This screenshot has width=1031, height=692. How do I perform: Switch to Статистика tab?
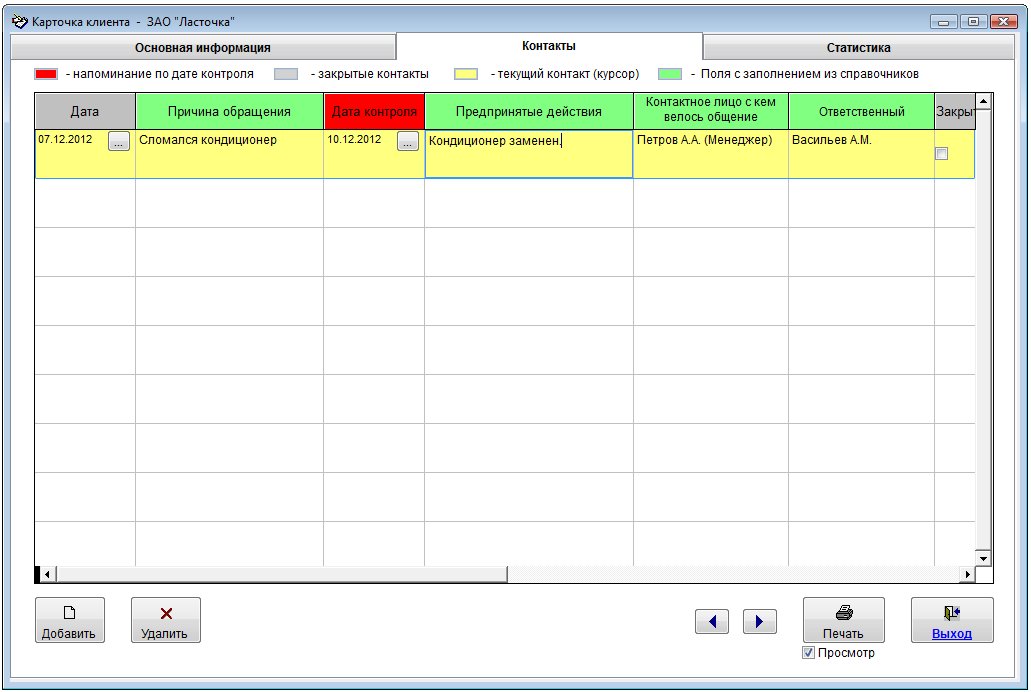pyautogui.click(x=858, y=47)
